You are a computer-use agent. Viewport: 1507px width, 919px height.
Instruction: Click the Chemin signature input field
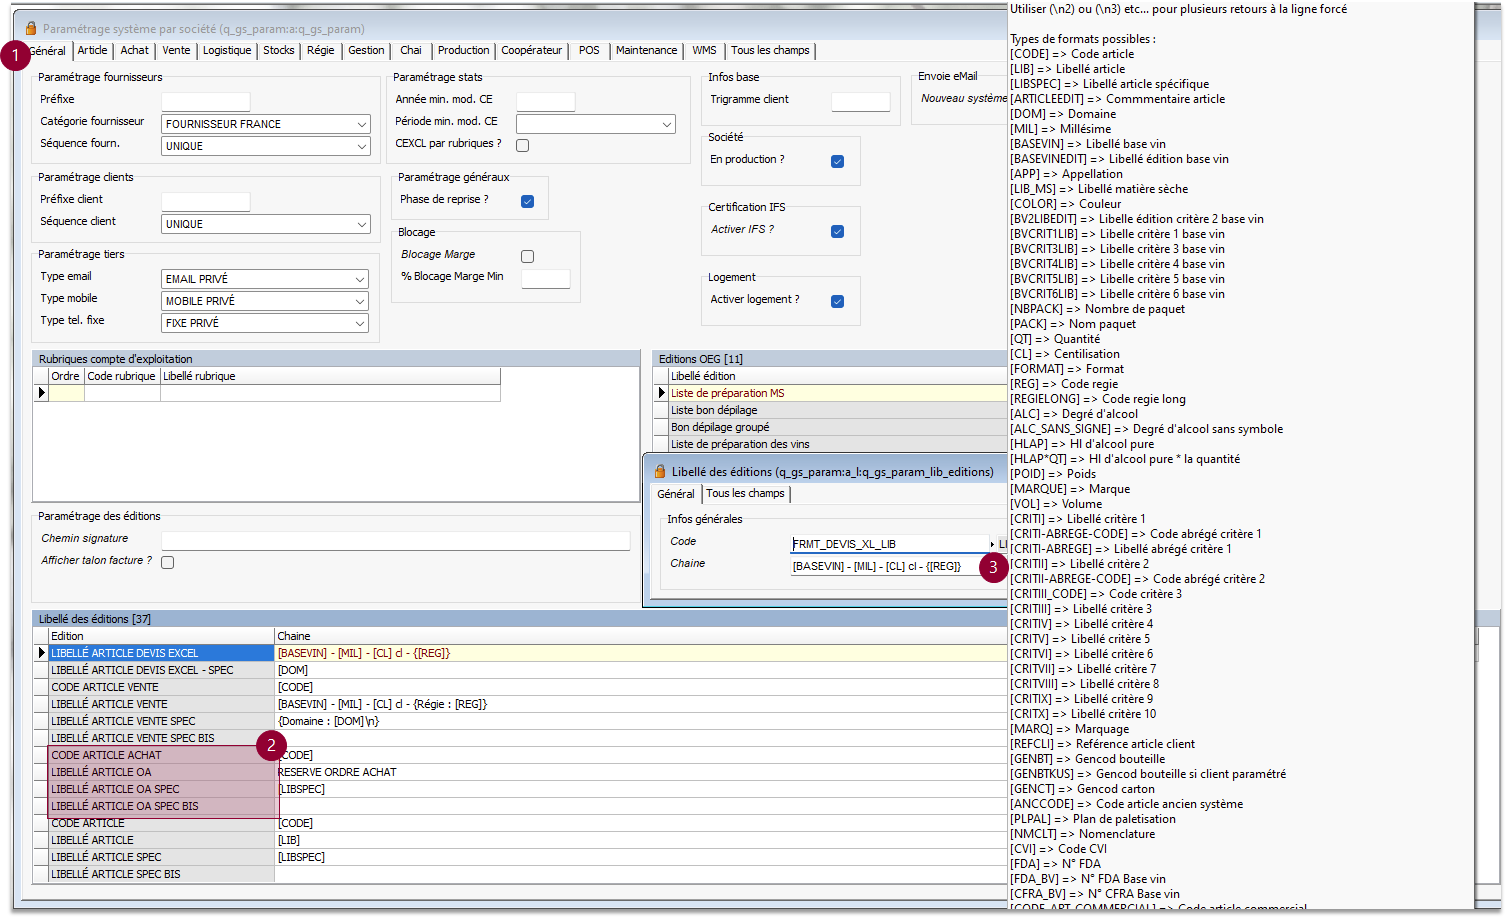click(x=395, y=540)
